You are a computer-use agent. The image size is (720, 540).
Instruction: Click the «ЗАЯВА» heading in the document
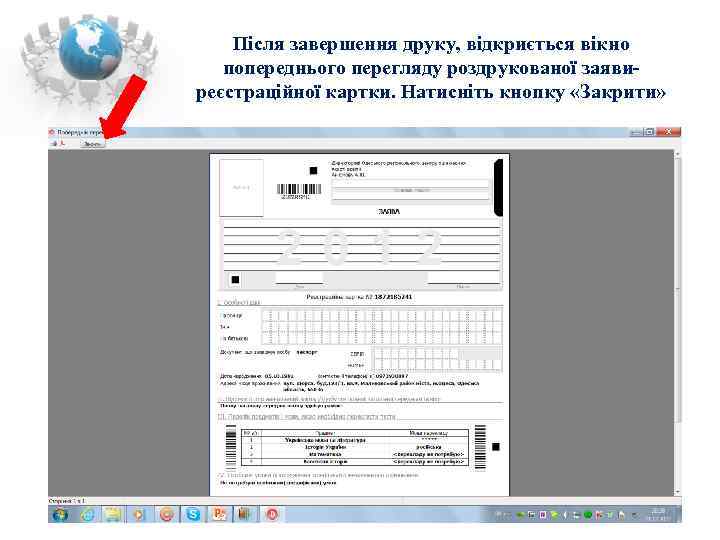(389, 212)
